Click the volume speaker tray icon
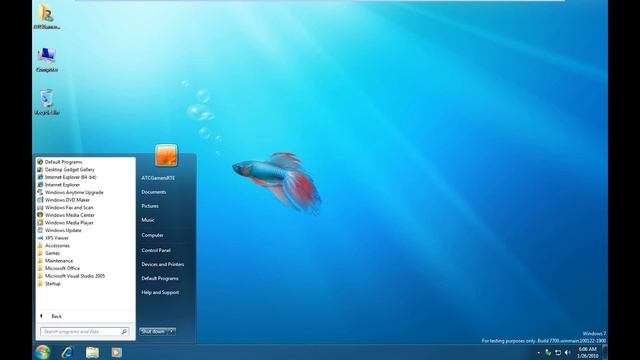 [x=567, y=352]
